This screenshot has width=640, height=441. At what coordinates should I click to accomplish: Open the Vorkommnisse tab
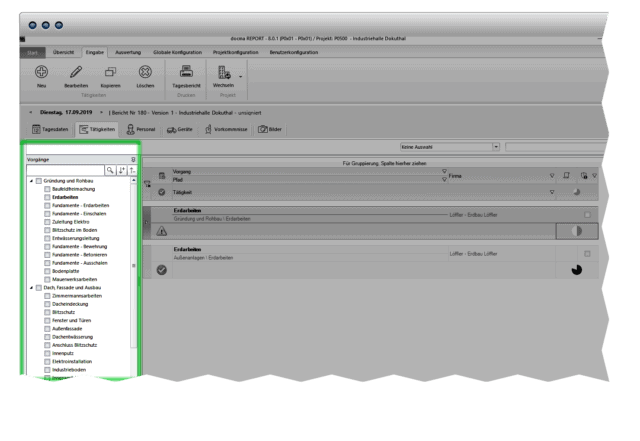click(x=226, y=129)
